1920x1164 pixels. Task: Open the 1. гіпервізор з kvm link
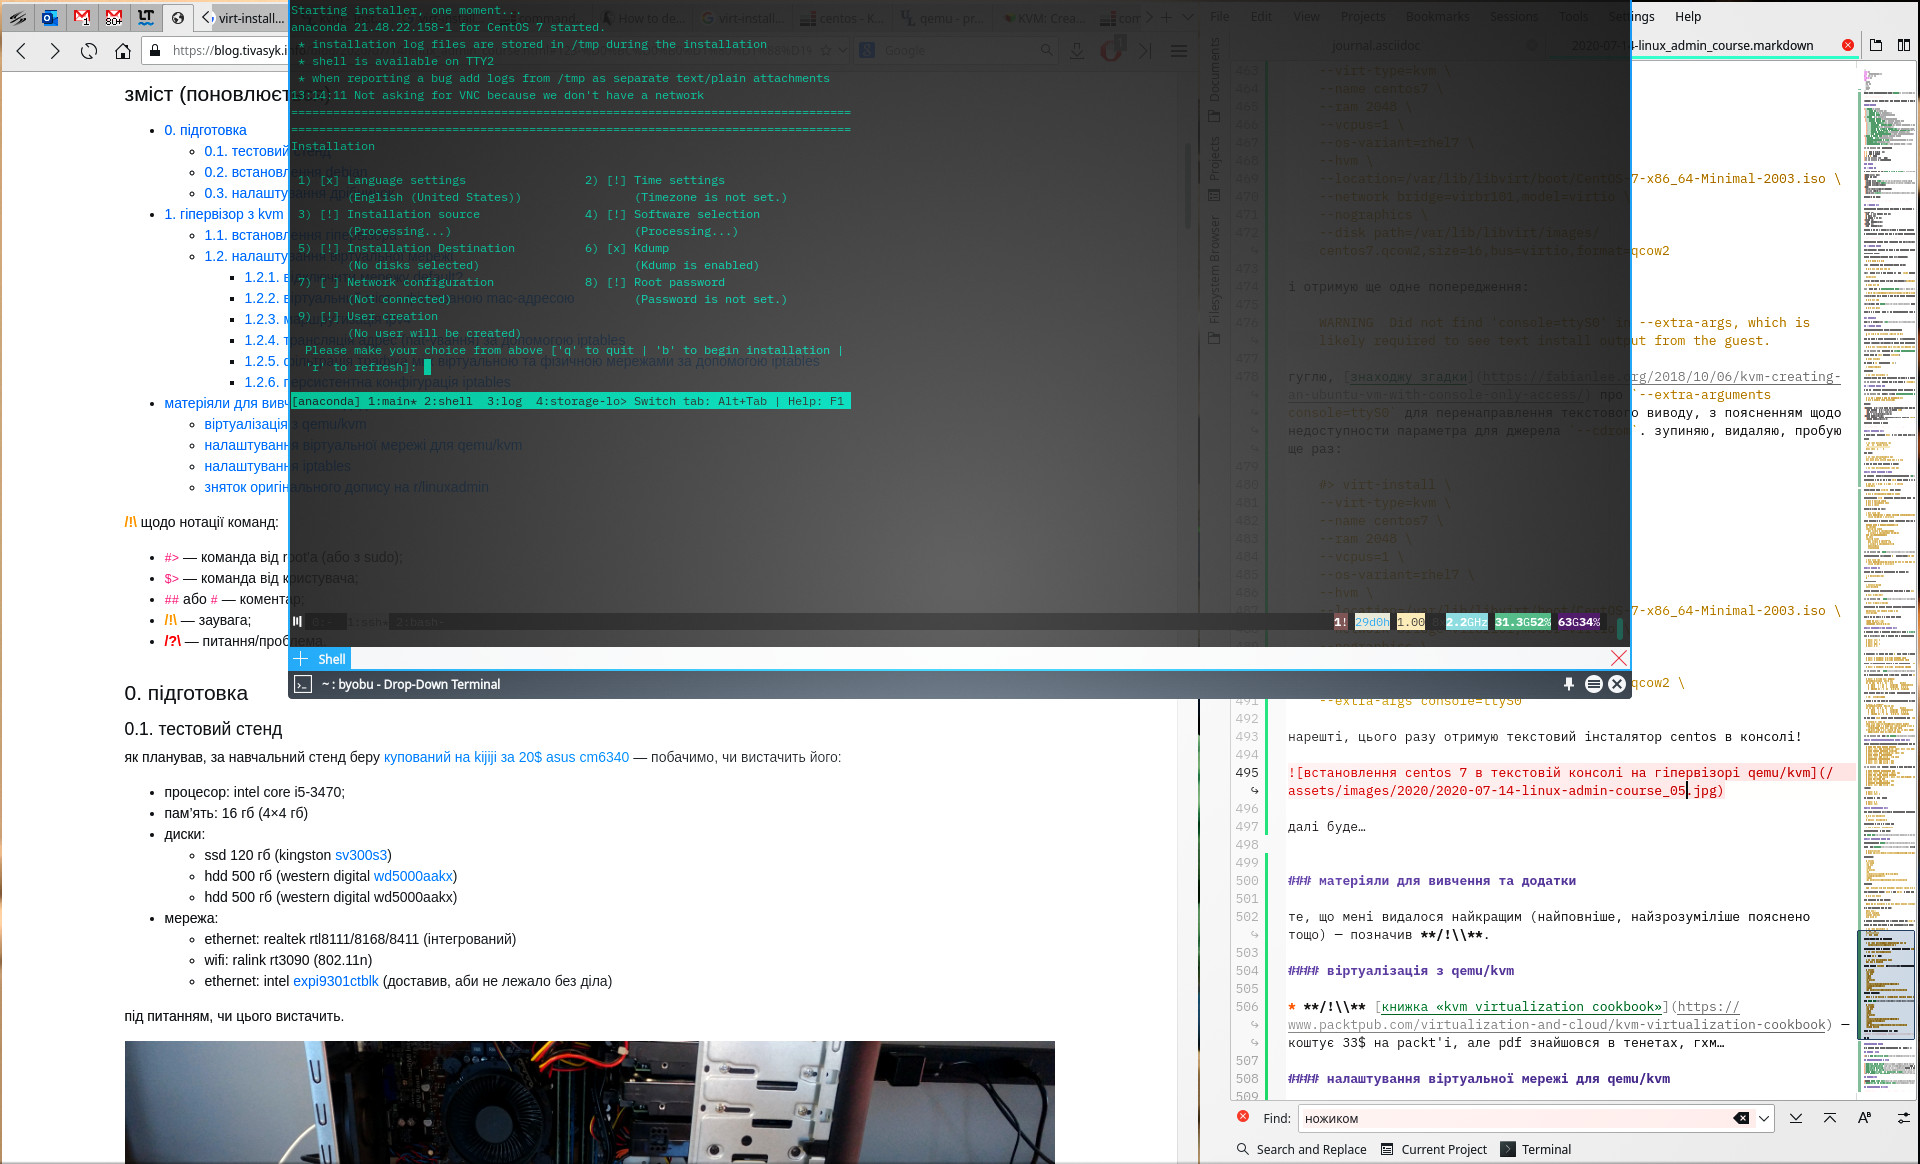(x=224, y=214)
